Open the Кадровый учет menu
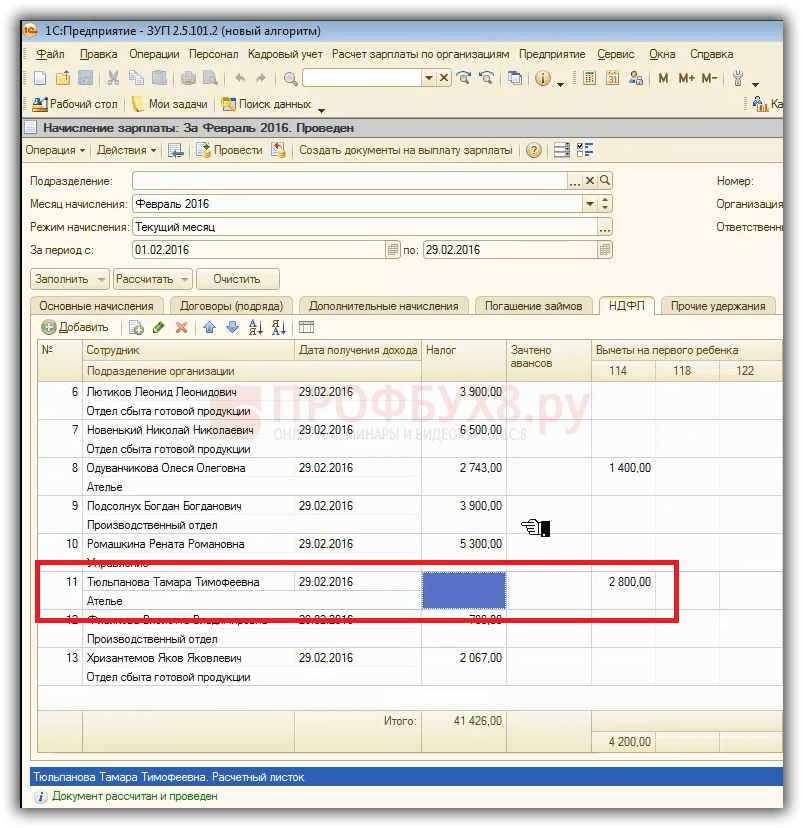803x828 pixels. click(x=285, y=54)
